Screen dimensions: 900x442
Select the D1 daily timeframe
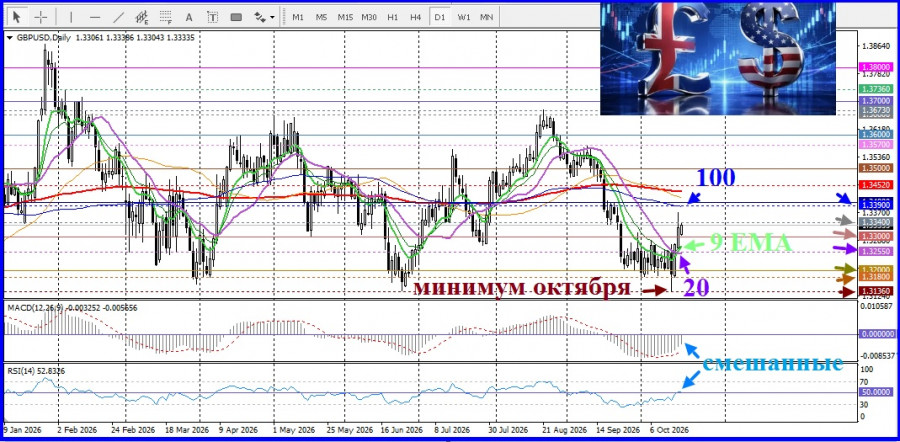coord(440,17)
